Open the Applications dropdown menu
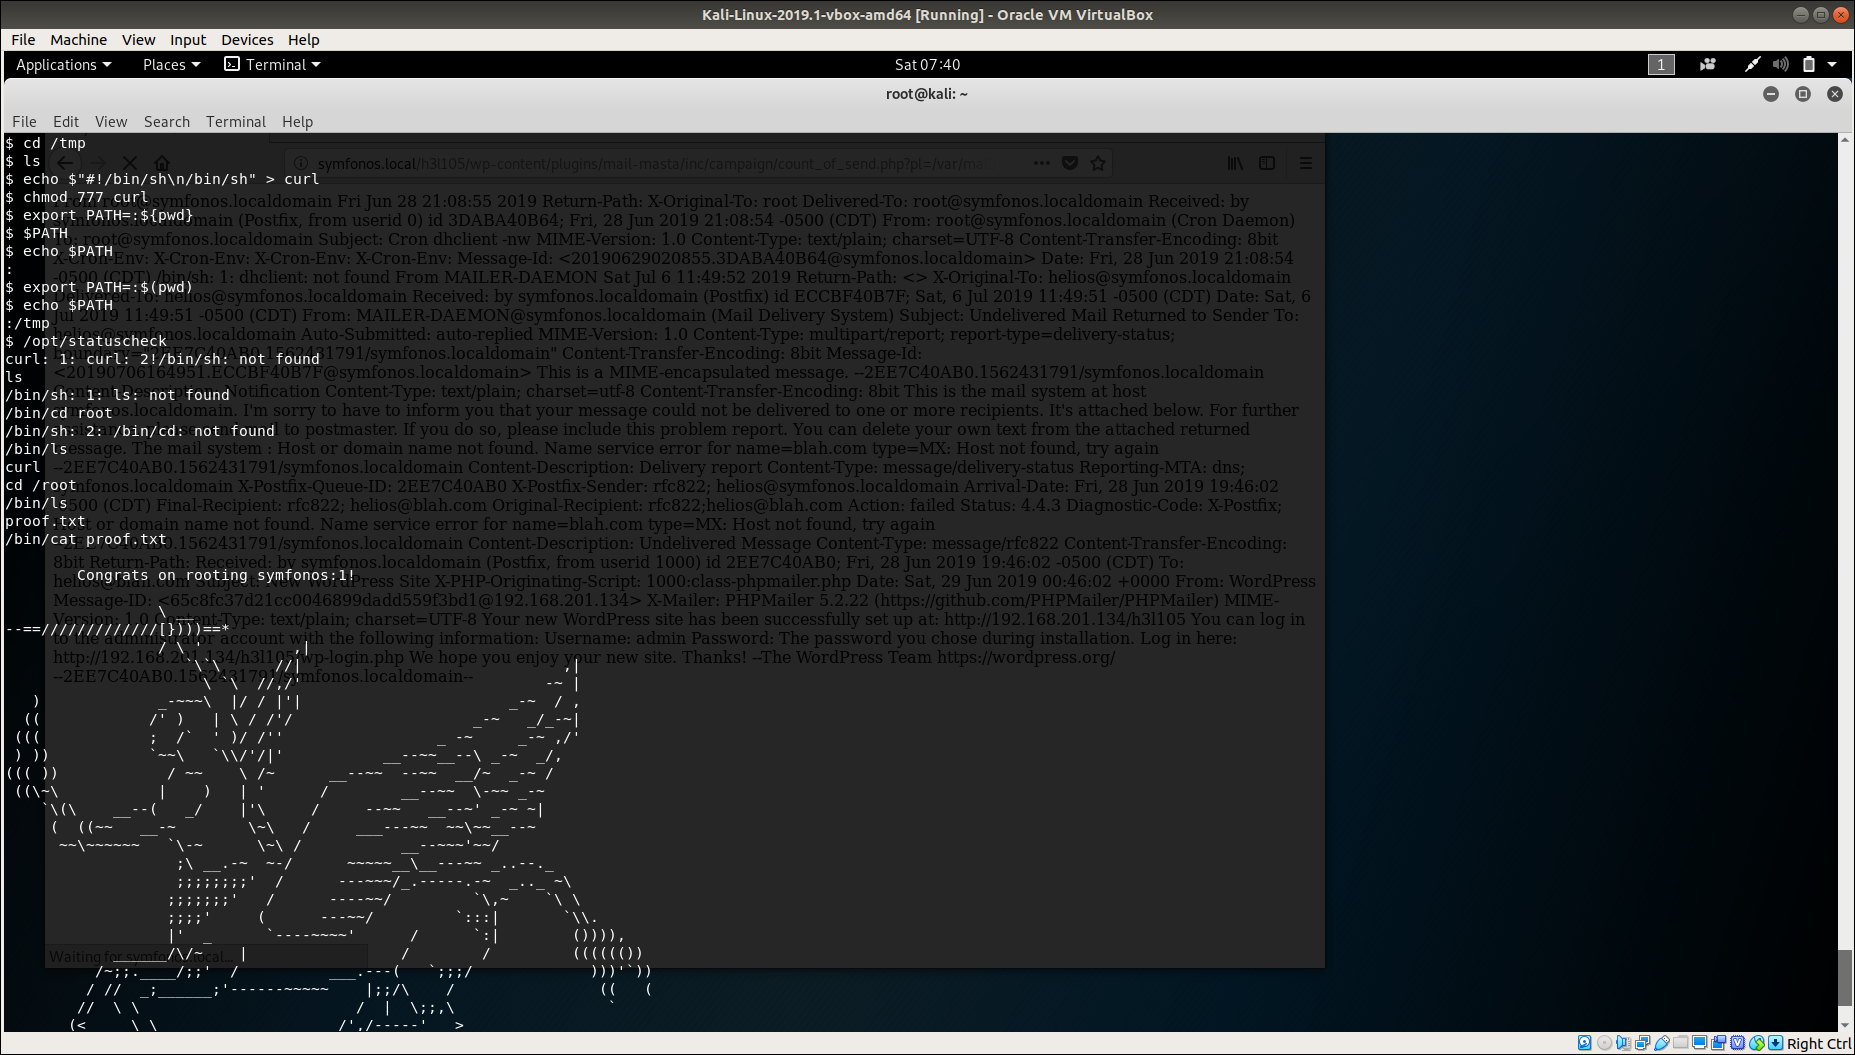The image size is (1855, 1055). click(64, 64)
